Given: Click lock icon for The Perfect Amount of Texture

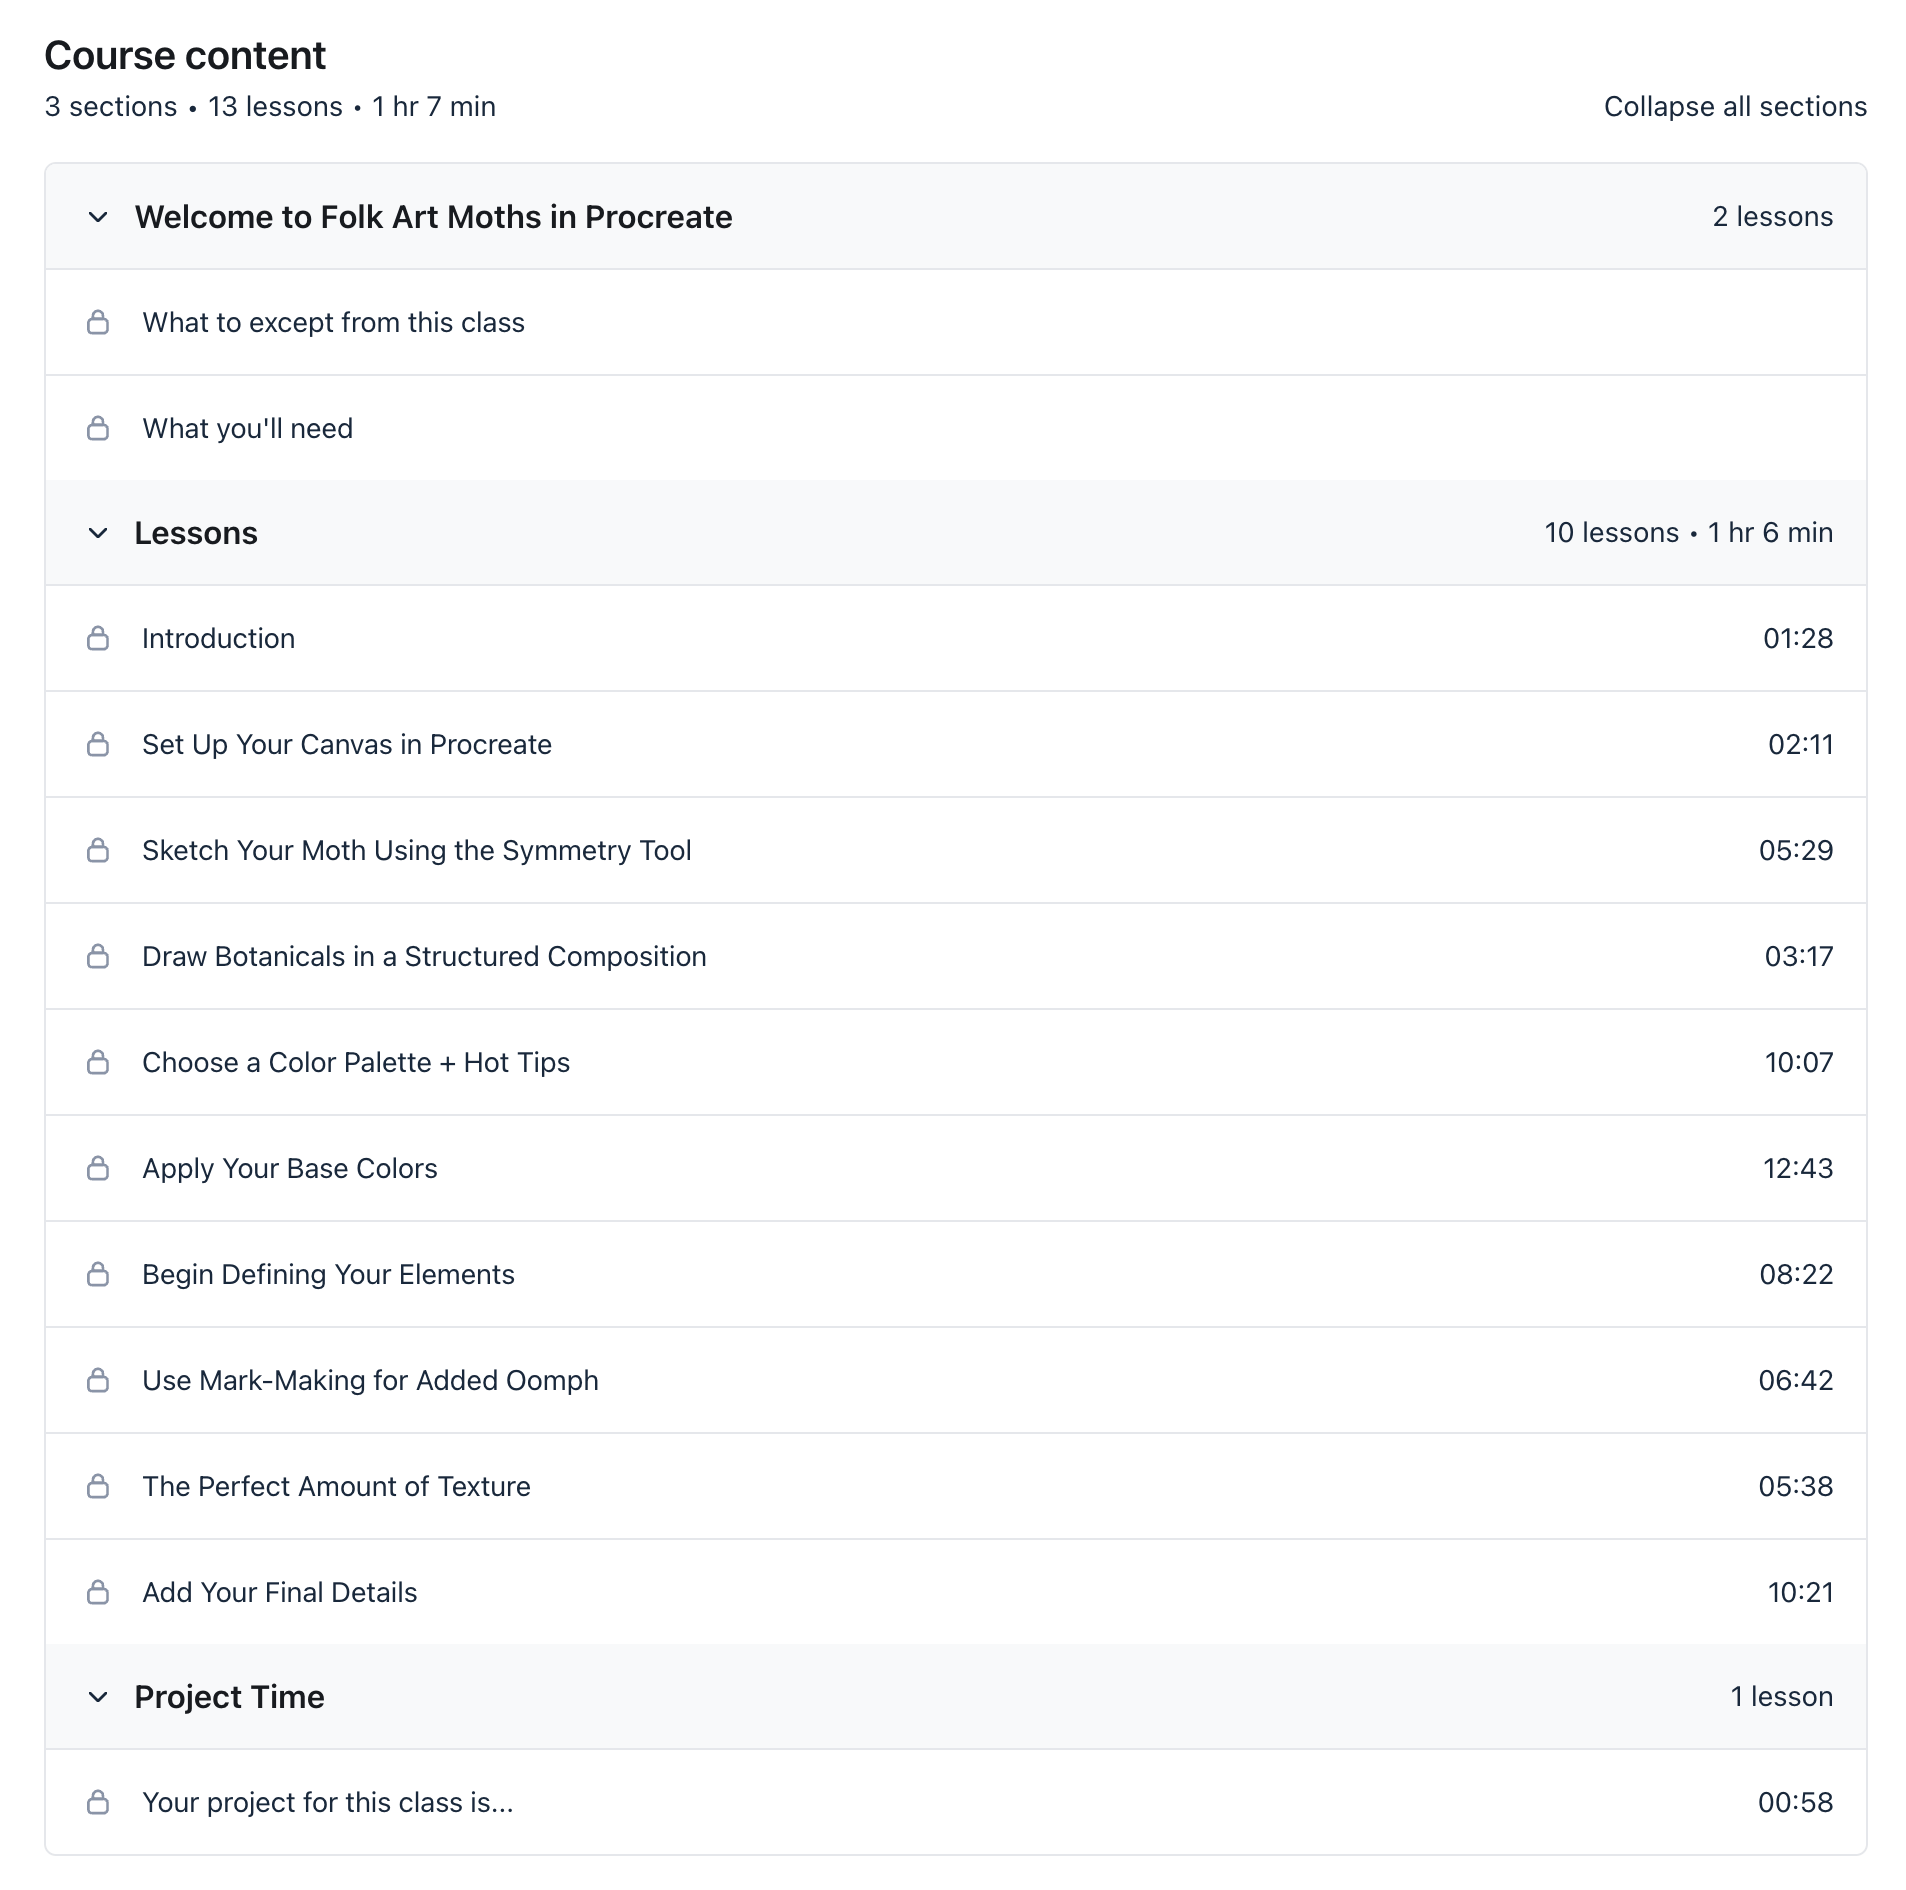Looking at the screenshot, I should pos(98,1486).
